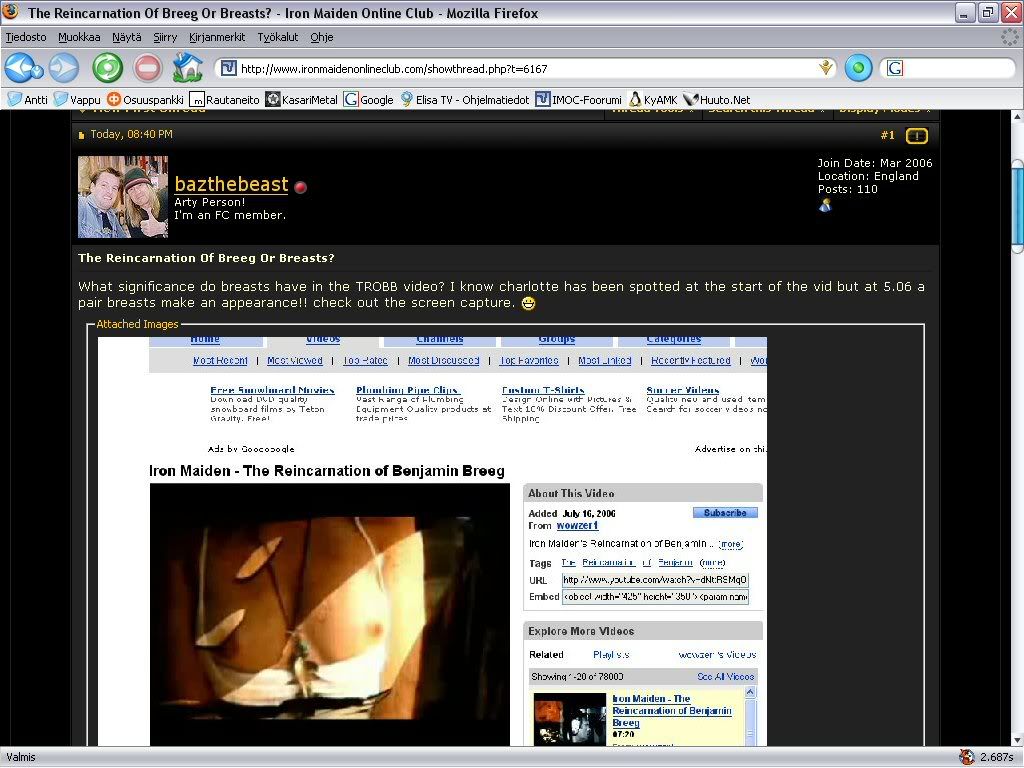Click the activity throbber in the menu bar
The height and width of the screenshot is (768, 1024).
[x=1010, y=37]
